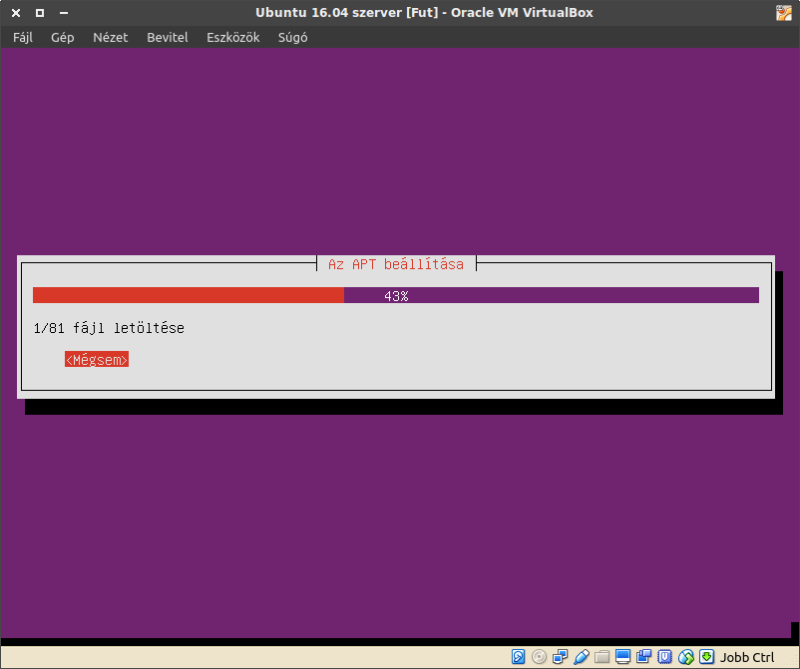Click the USB devices plug icon
The image size is (800, 669).
[581, 656]
